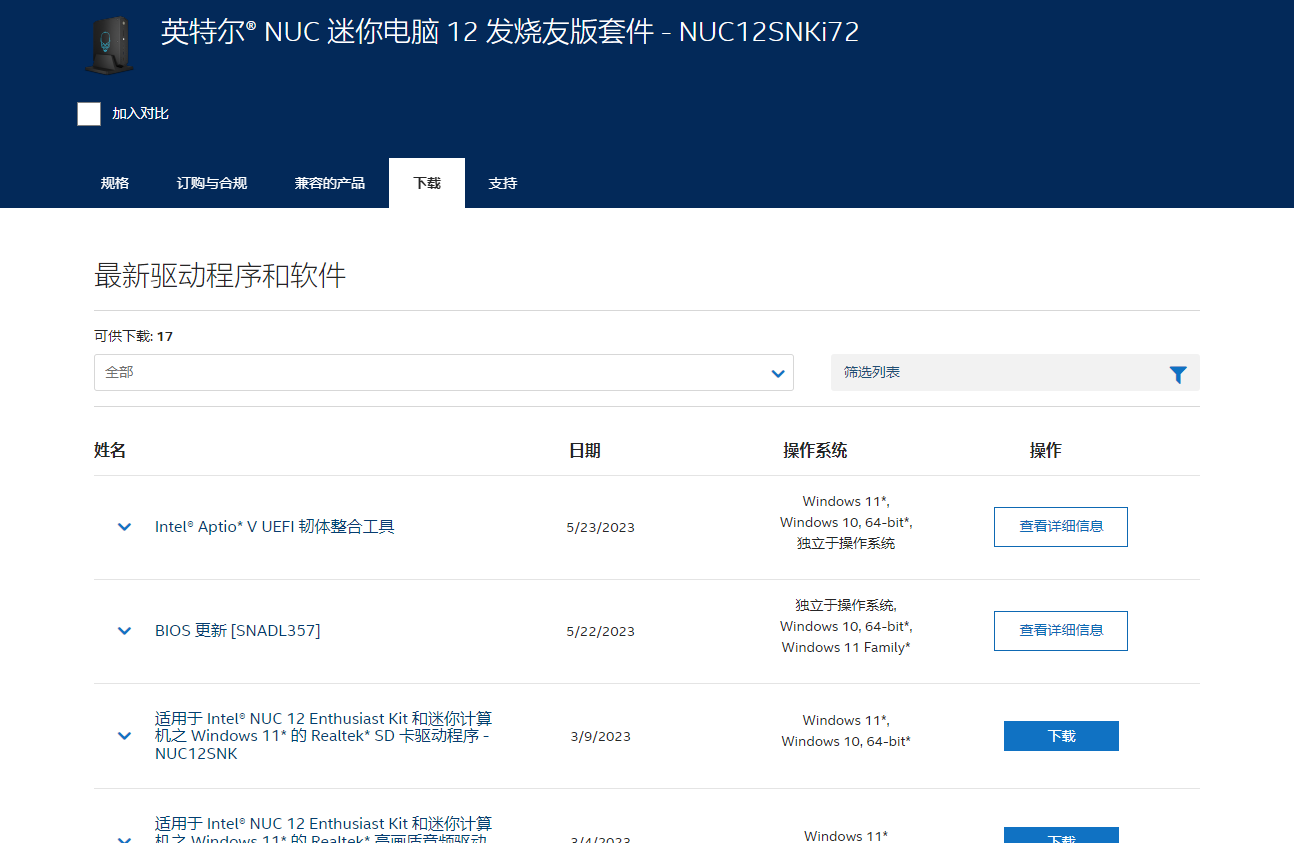Click the 姓名 column header

[x=110, y=451]
